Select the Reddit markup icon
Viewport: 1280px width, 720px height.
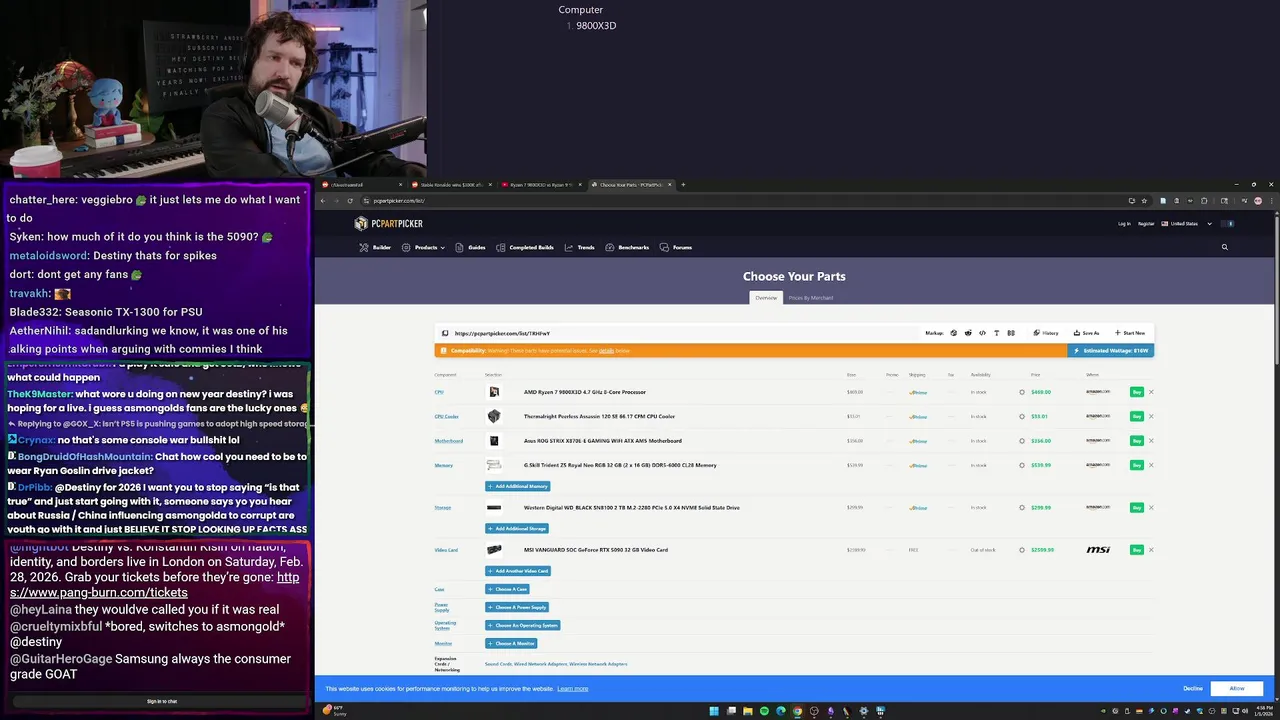[x=968, y=333]
